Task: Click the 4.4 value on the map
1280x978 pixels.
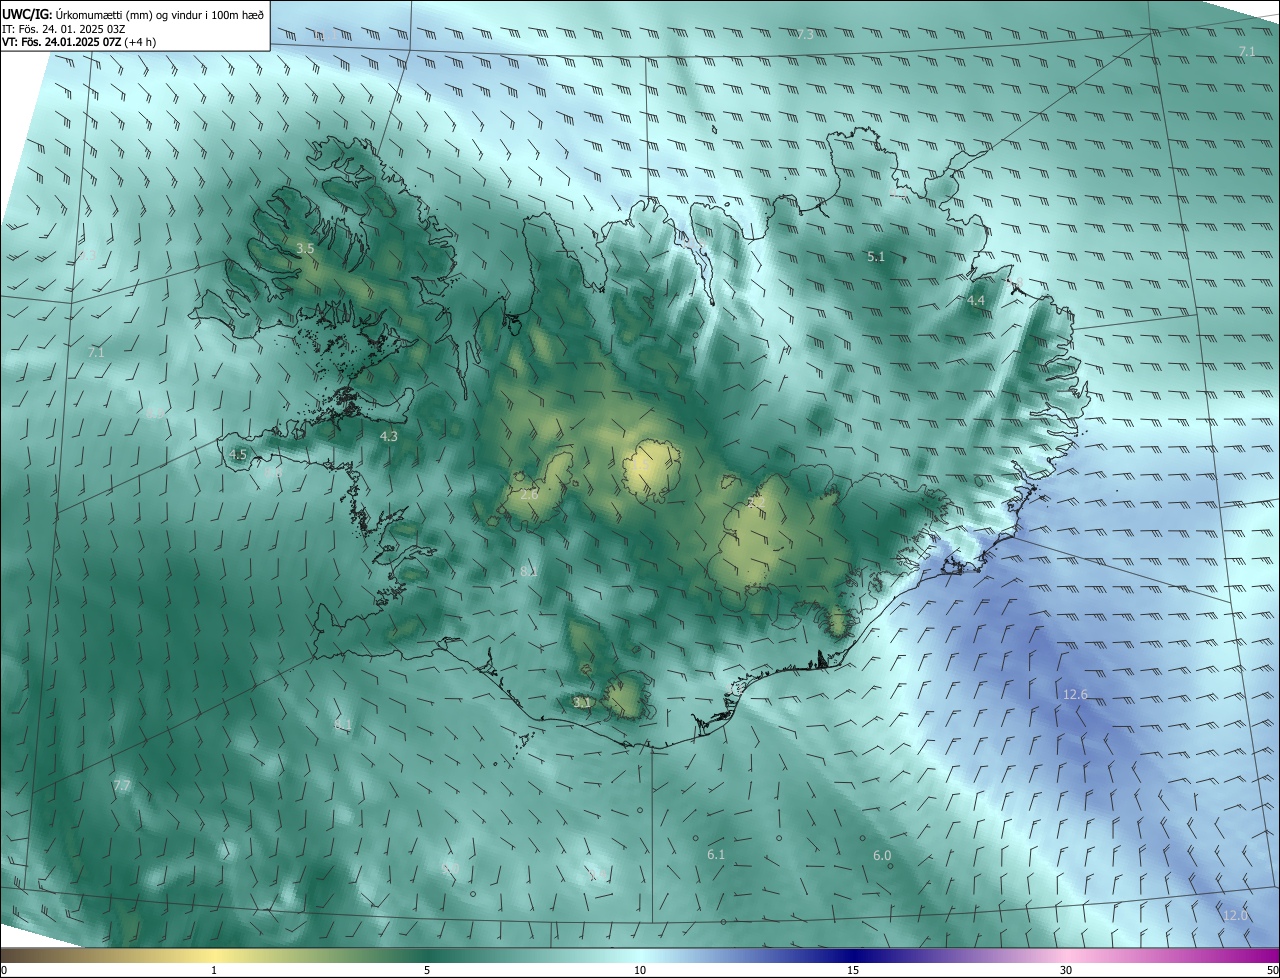Action: (976, 301)
